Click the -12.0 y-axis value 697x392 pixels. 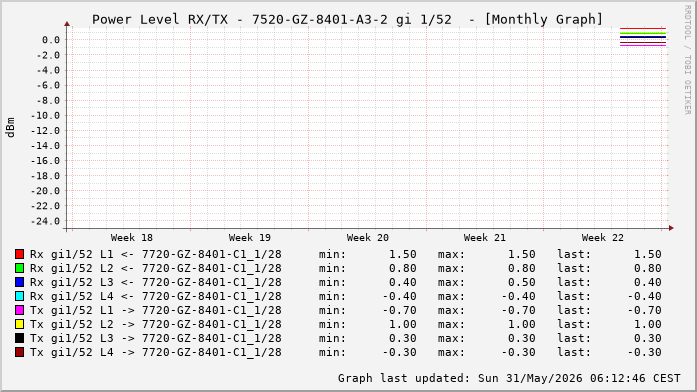pyautogui.click(x=45, y=131)
